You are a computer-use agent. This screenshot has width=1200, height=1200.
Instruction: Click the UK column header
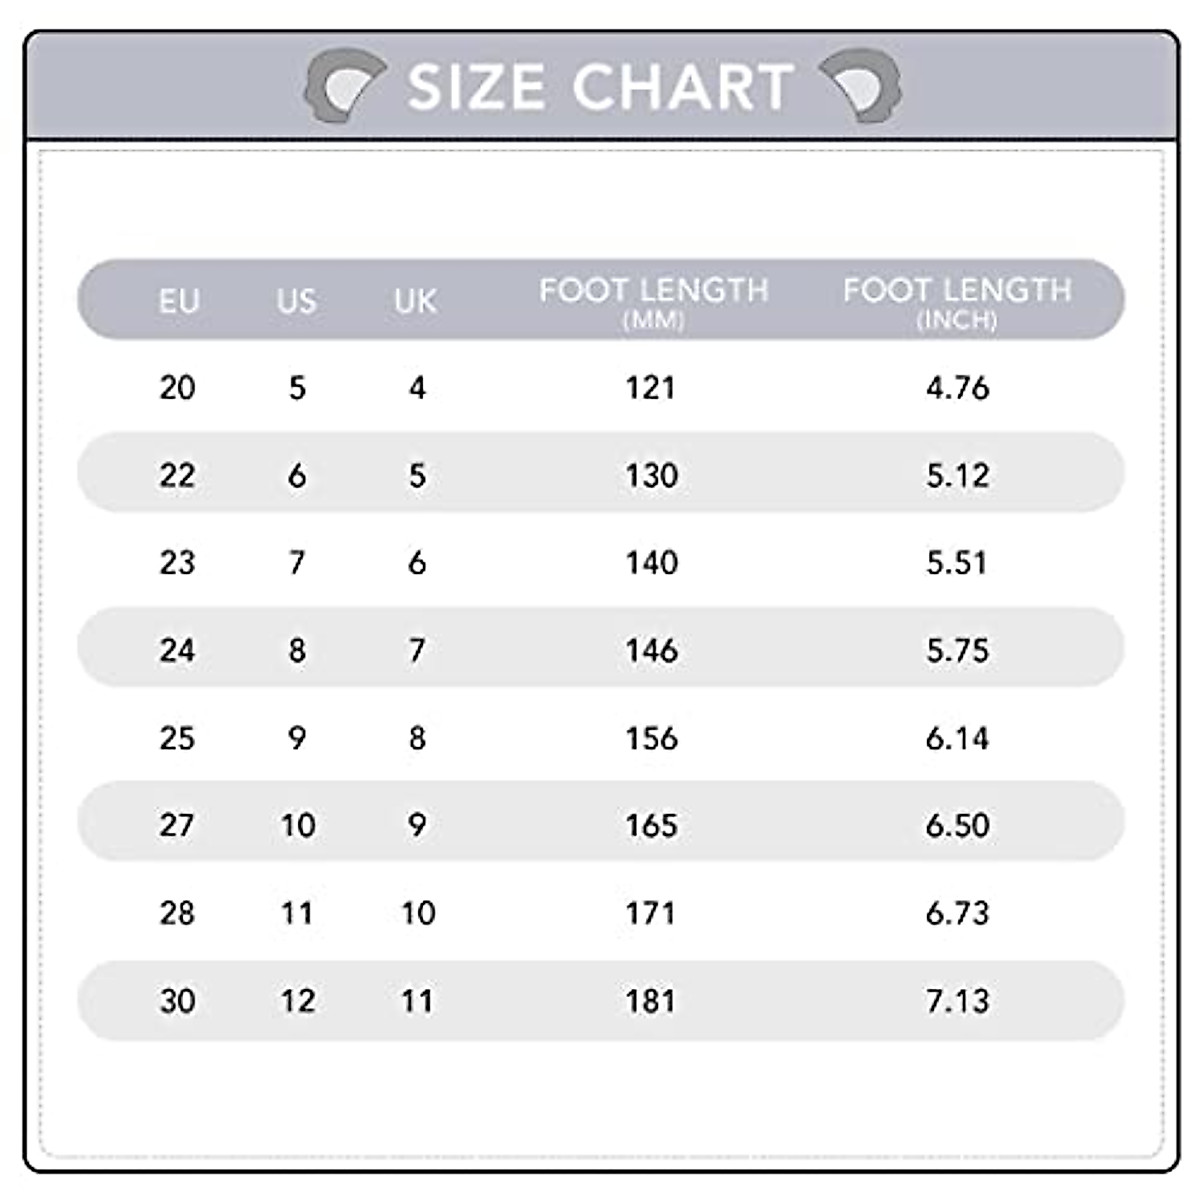[415, 300]
